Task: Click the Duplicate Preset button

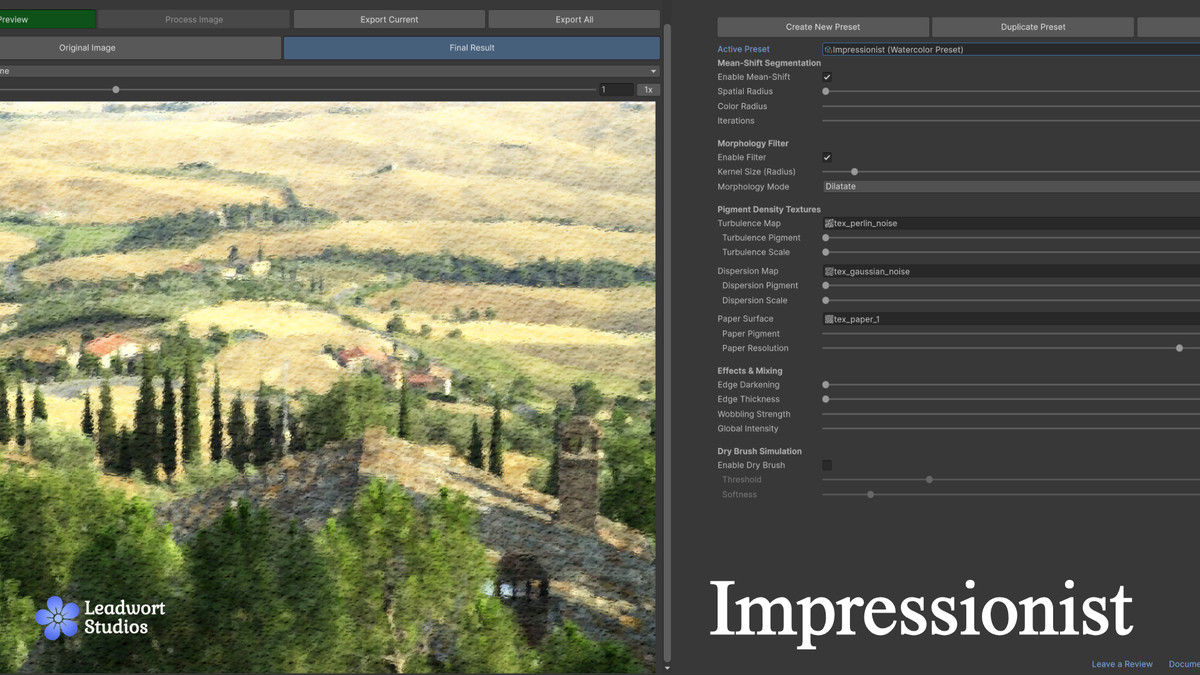Action: pos(1033,27)
